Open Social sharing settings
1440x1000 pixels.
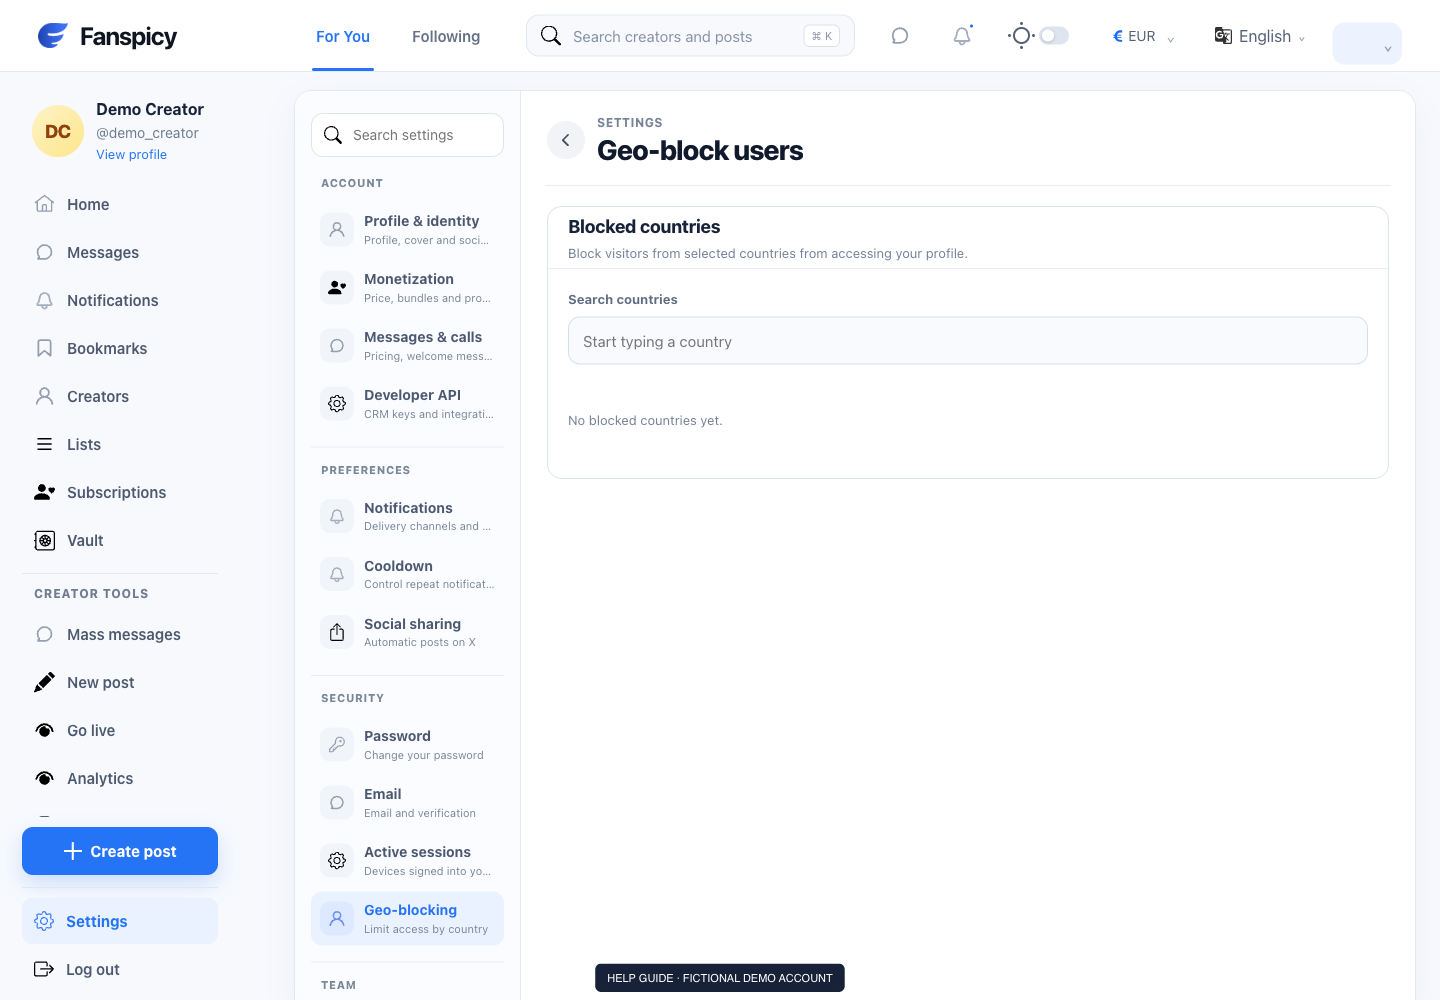pyautogui.click(x=407, y=632)
